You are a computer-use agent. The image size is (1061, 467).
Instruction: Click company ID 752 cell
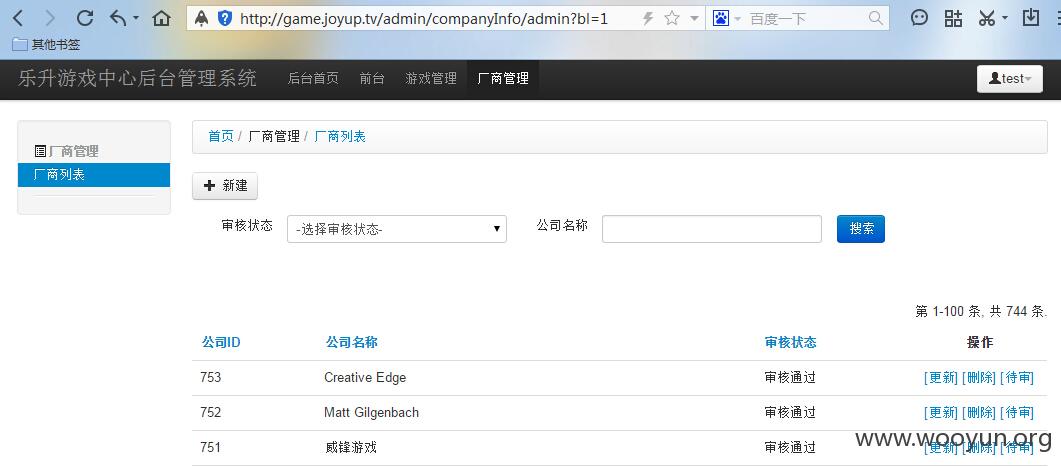[x=210, y=412]
